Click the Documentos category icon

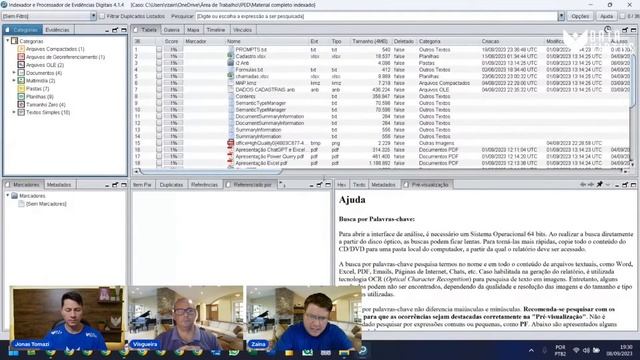(21, 73)
